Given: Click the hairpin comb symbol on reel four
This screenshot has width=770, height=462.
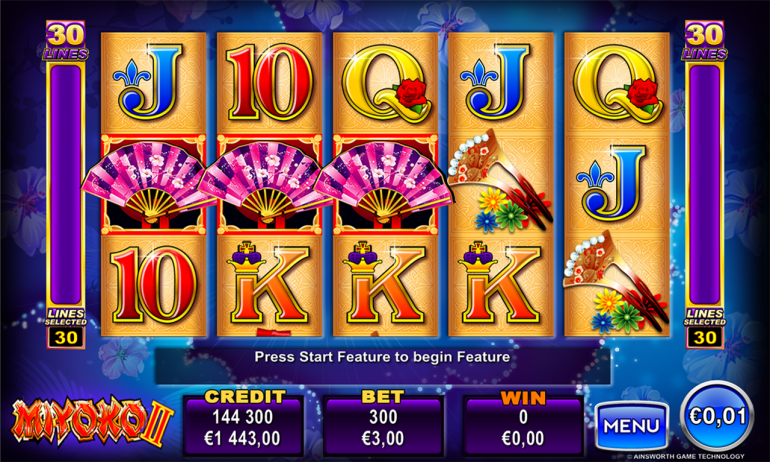Looking at the screenshot, I should pos(501,181).
